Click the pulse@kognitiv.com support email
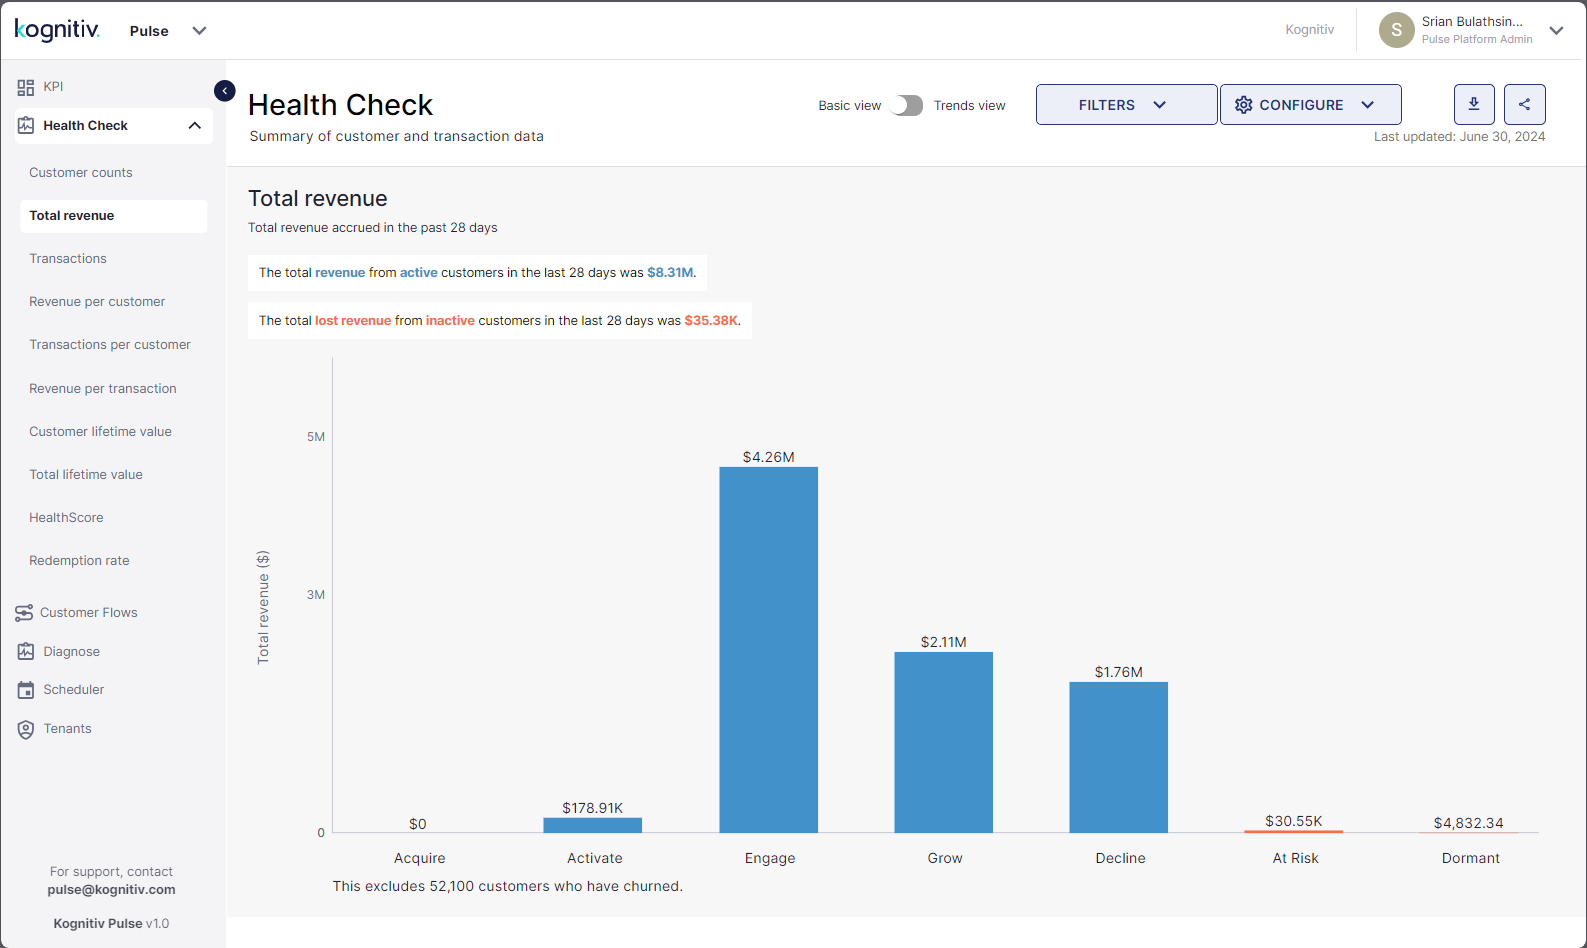1587x948 pixels. tap(111, 890)
